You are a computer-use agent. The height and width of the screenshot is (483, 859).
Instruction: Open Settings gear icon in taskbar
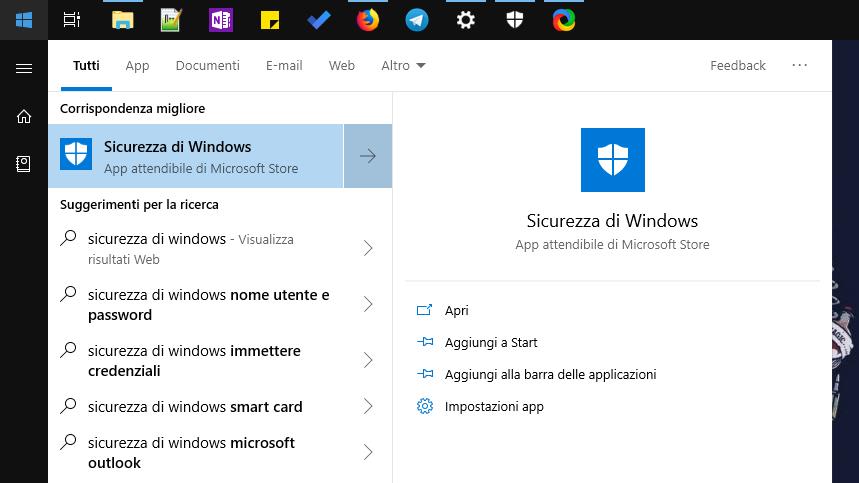466,20
